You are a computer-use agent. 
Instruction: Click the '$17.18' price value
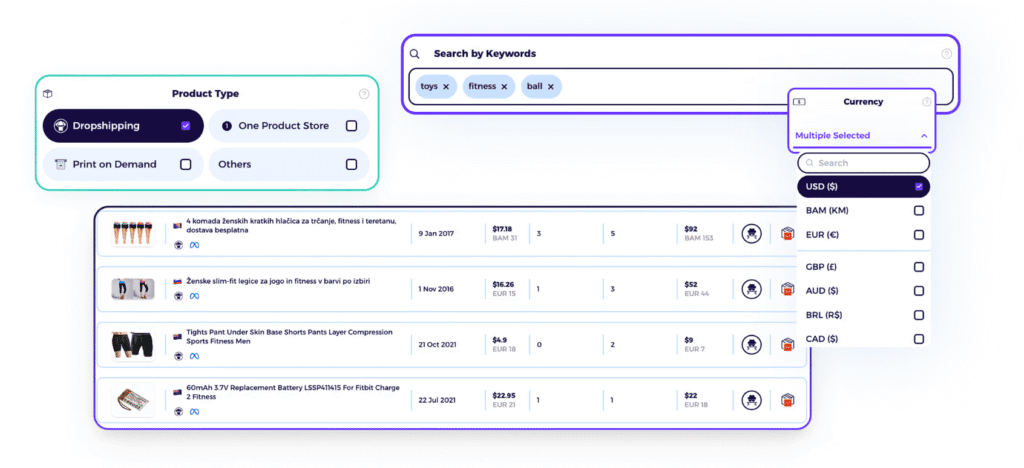point(502,229)
